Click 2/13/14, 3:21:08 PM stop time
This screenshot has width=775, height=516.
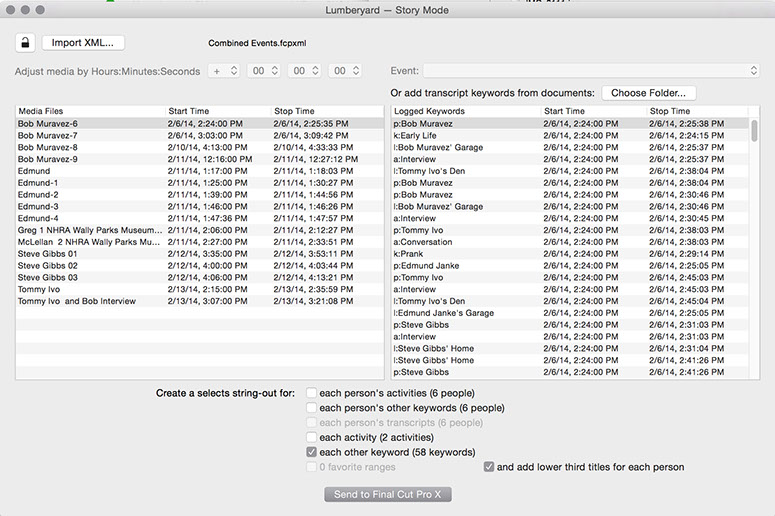[x=313, y=301]
